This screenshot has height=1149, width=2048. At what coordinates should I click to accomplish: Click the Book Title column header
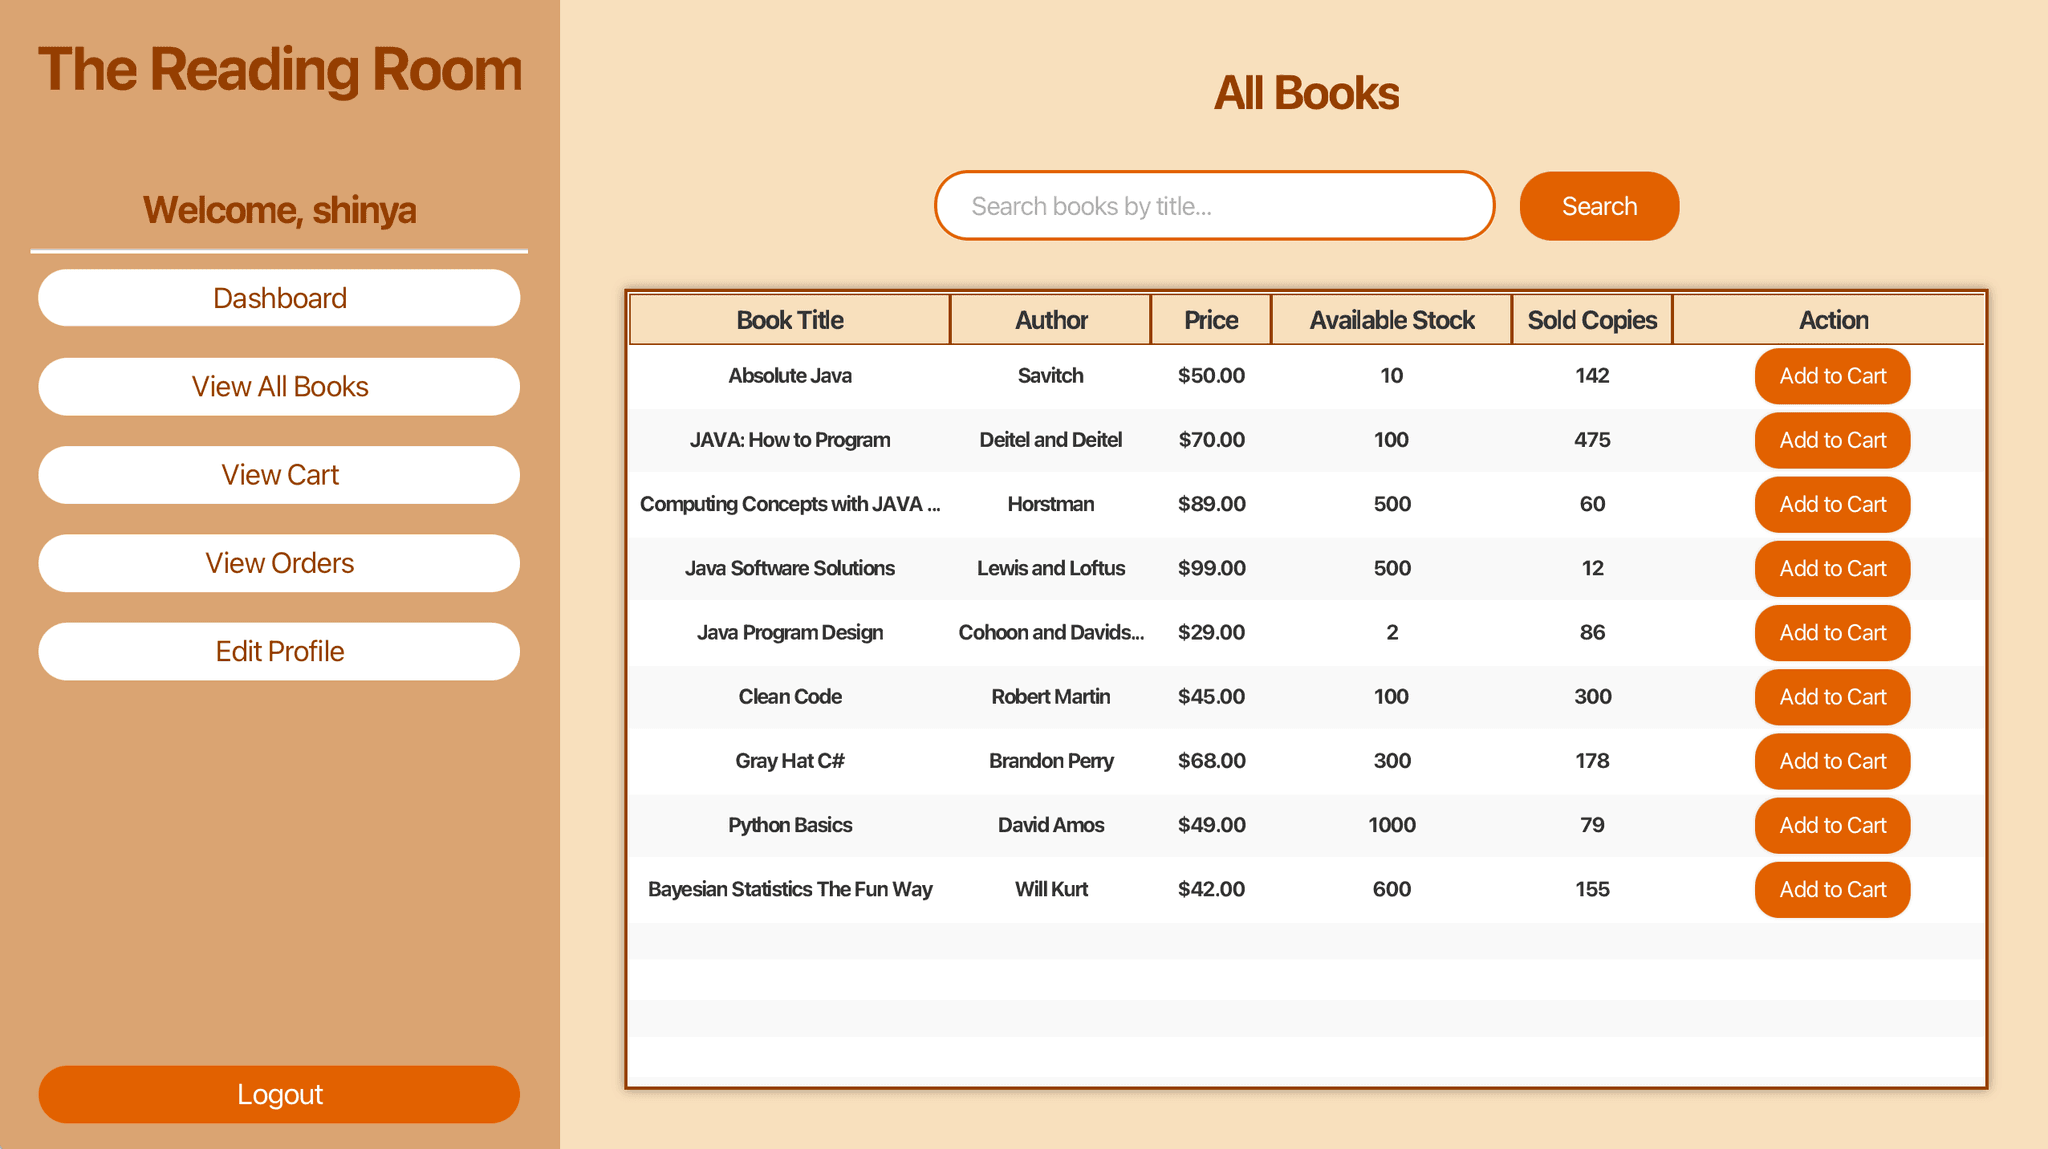[789, 320]
